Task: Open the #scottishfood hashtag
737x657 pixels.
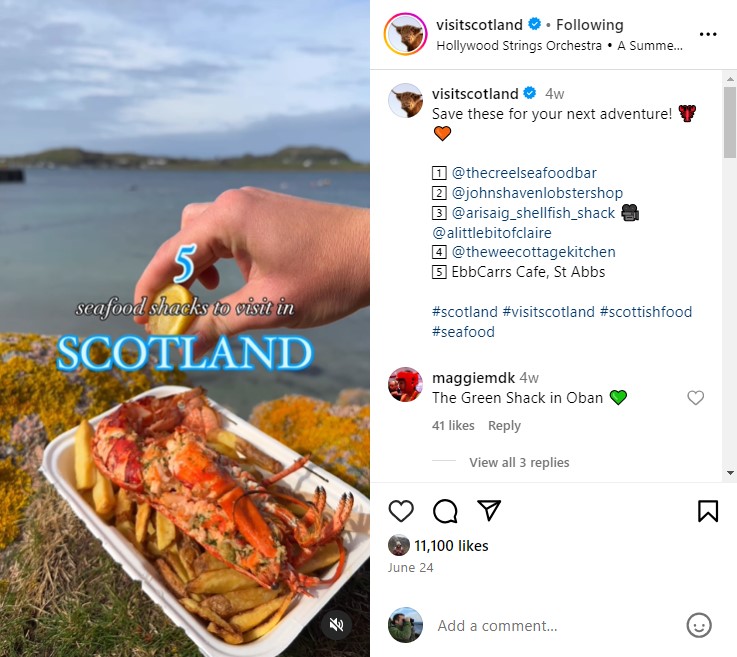Action: click(x=646, y=312)
